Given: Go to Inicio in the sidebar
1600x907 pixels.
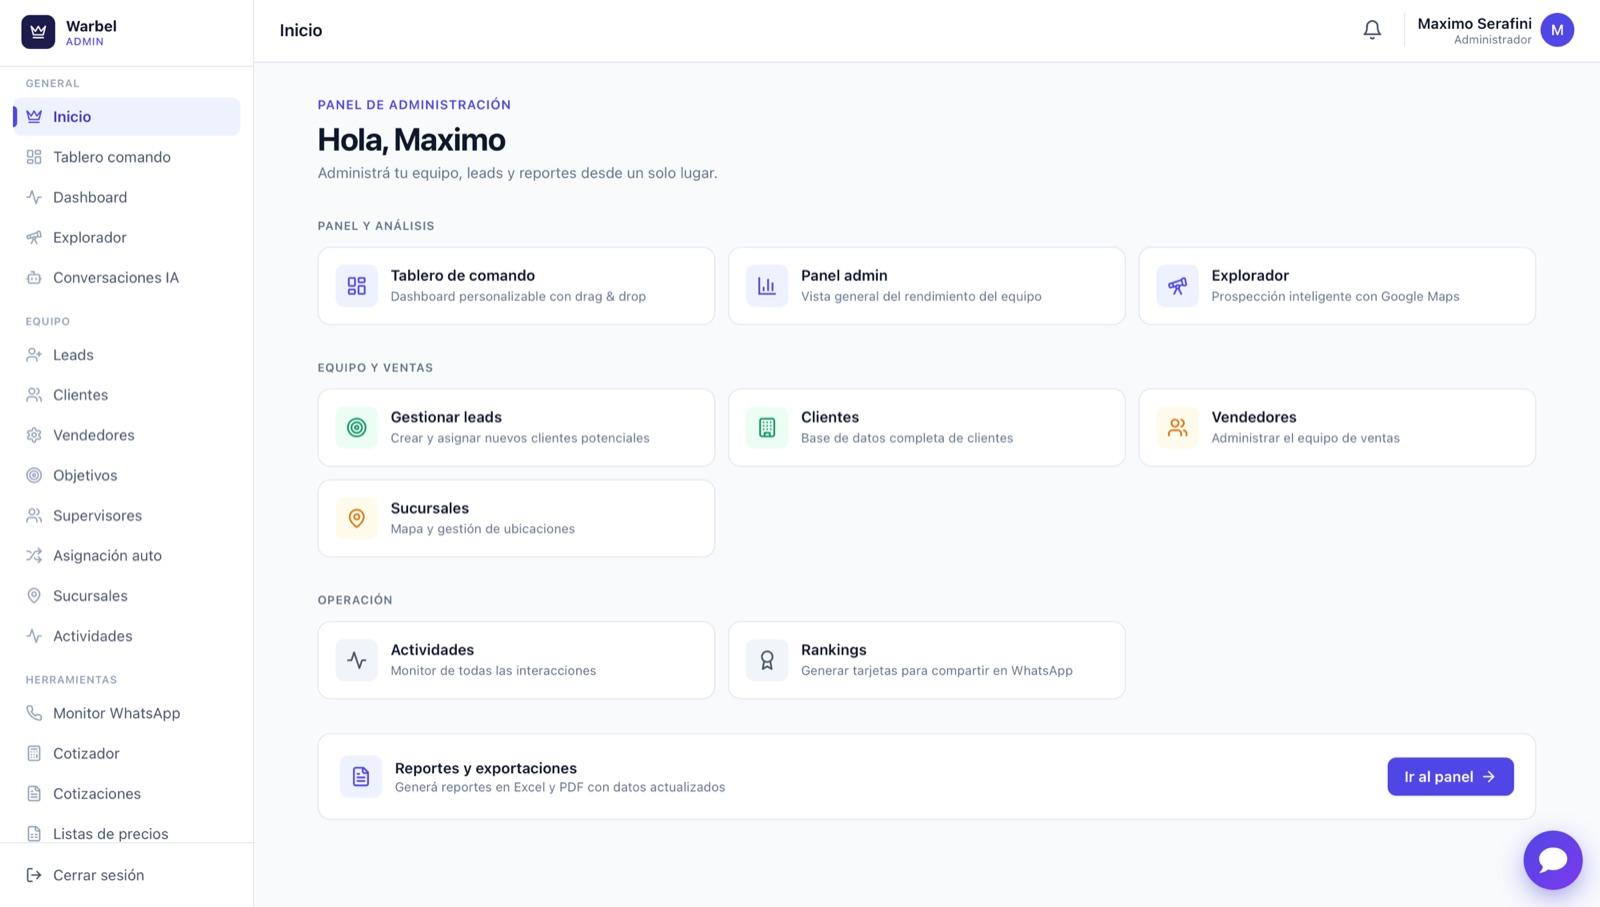Looking at the screenshot, I should (x=127, y=117).
